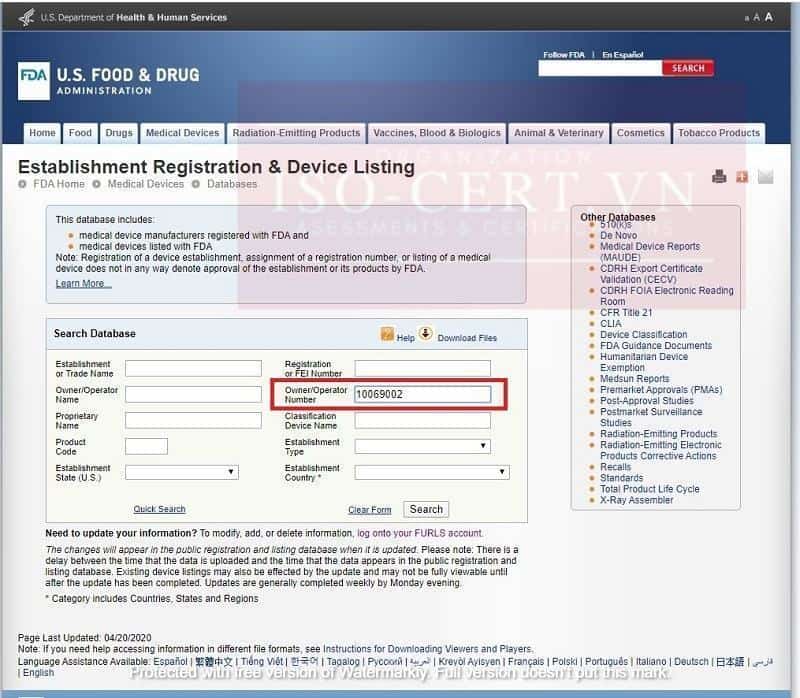Click the Owner/Operator Number field

point(422,394)
